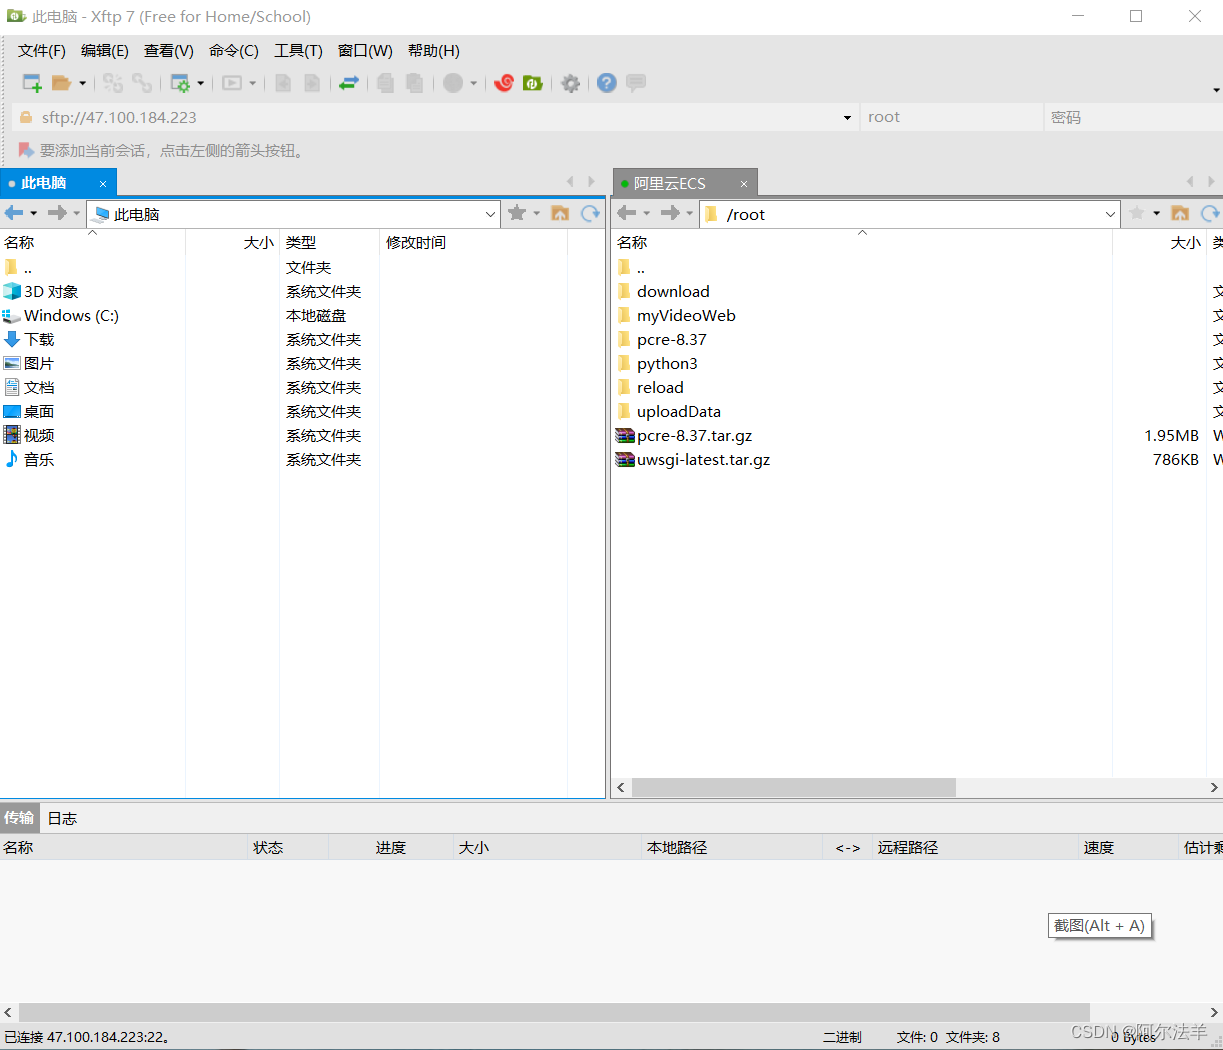
Task: Click the local pane back arrow
Action: click(x=14, y=213)
